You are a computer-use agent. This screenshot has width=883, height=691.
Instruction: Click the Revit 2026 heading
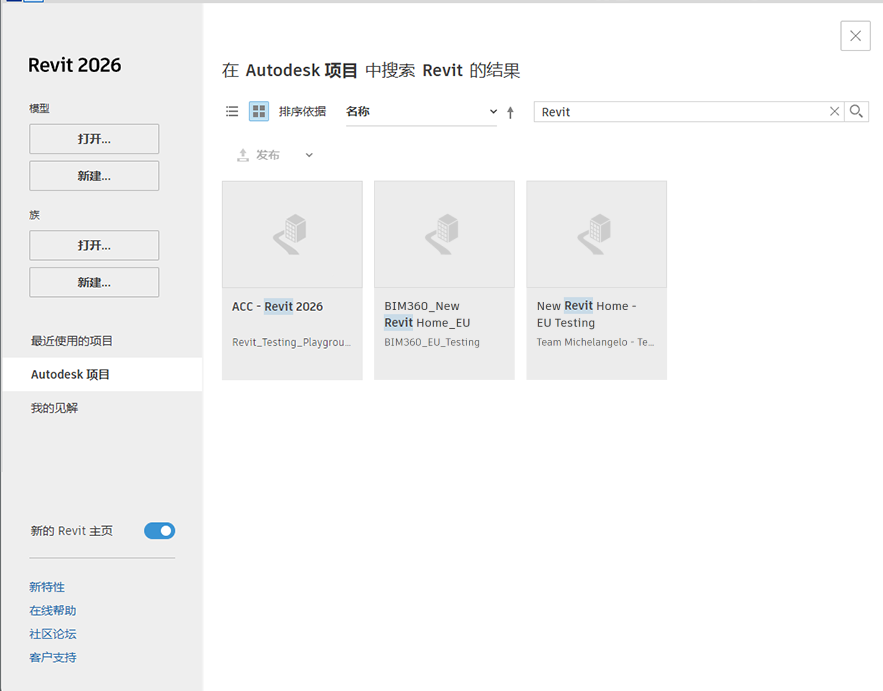[74, 65]
